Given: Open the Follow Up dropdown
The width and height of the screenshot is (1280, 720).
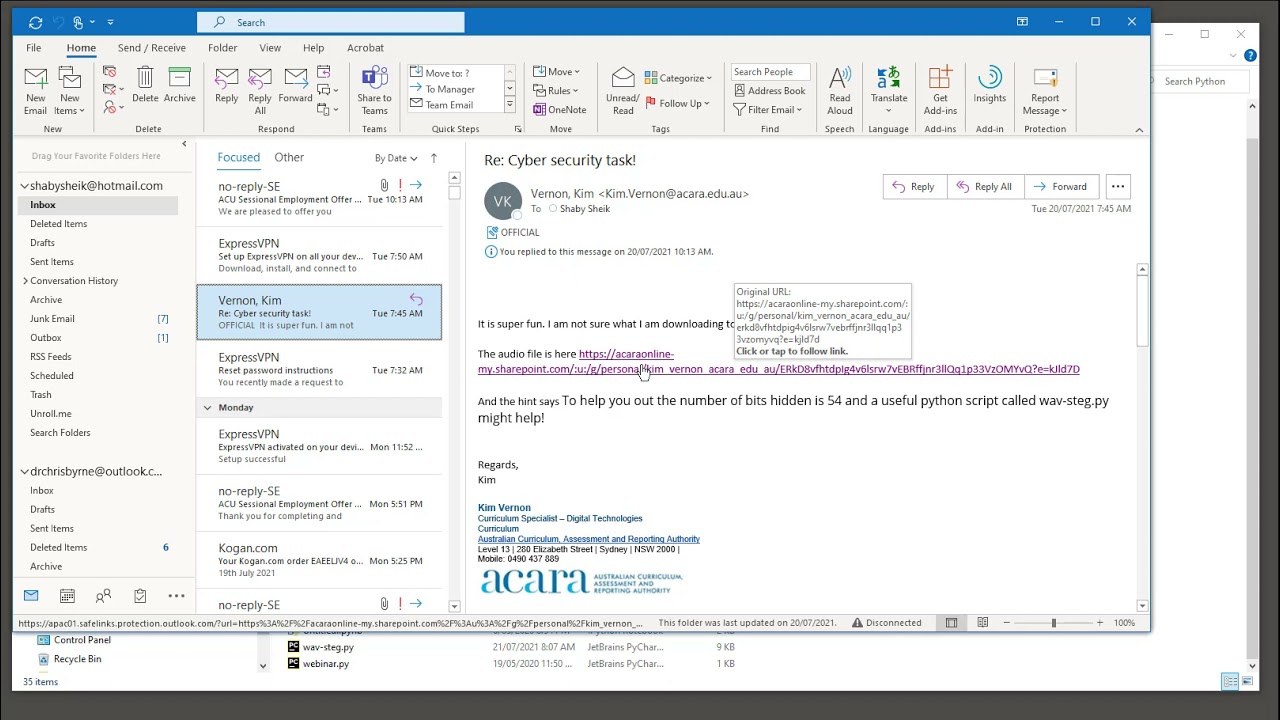Looking at the screenshot, I should [677, 103].
